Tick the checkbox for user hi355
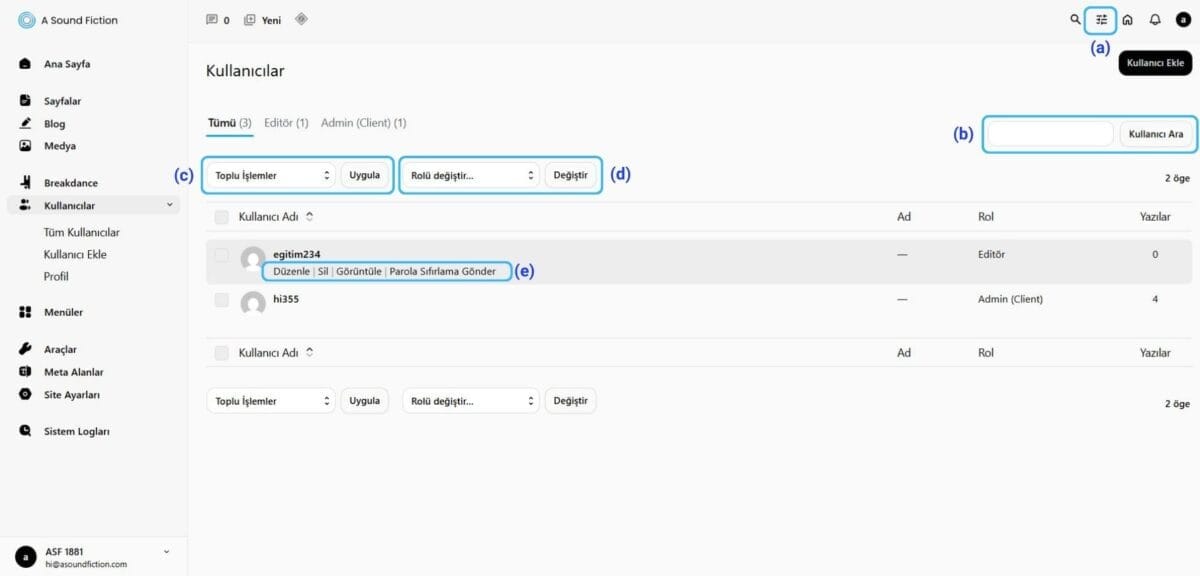The height and width of the screenshot is (576, 1200). point(222,298)
